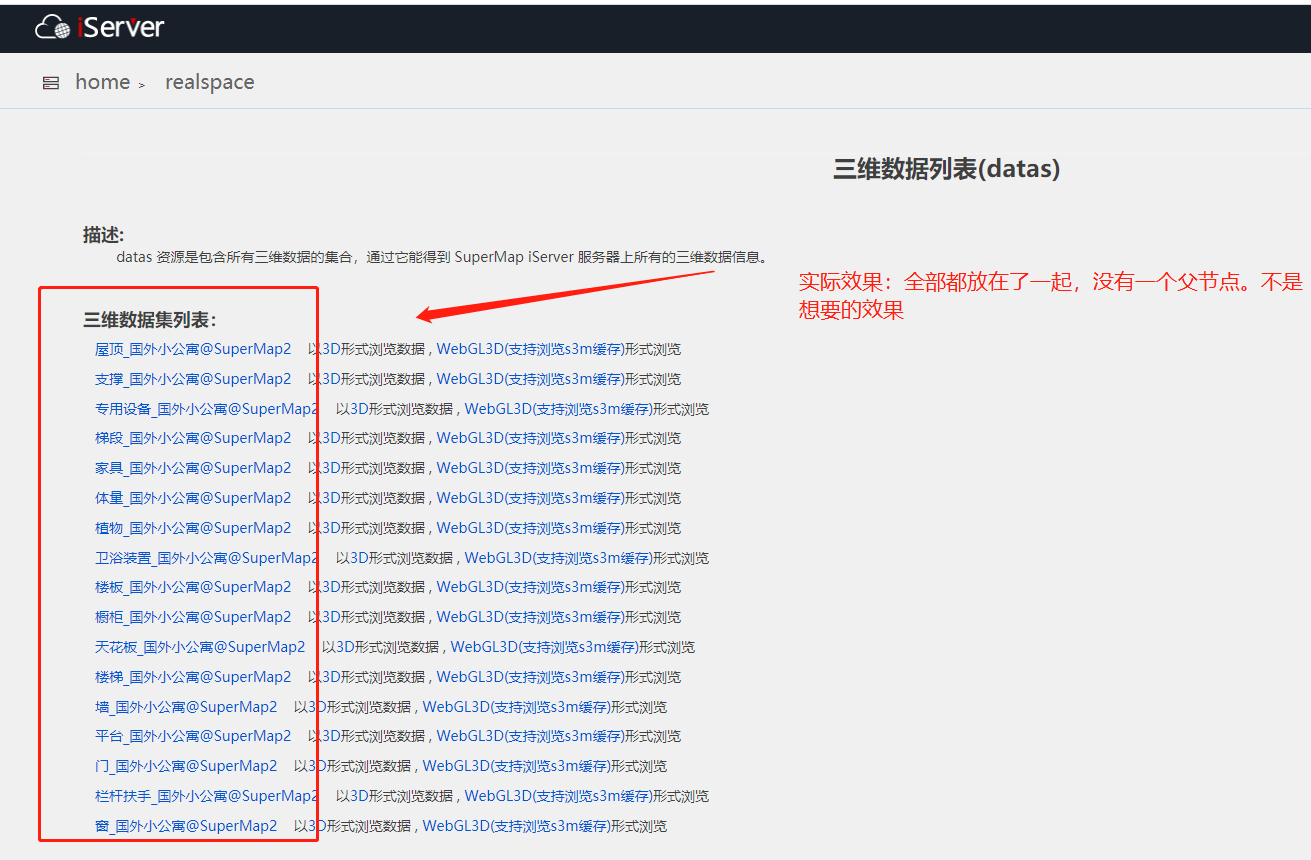Click the 三维数据列表(datas) page heading
The height and width of the screenshot is (860, 1311).
tap(946, 169)
